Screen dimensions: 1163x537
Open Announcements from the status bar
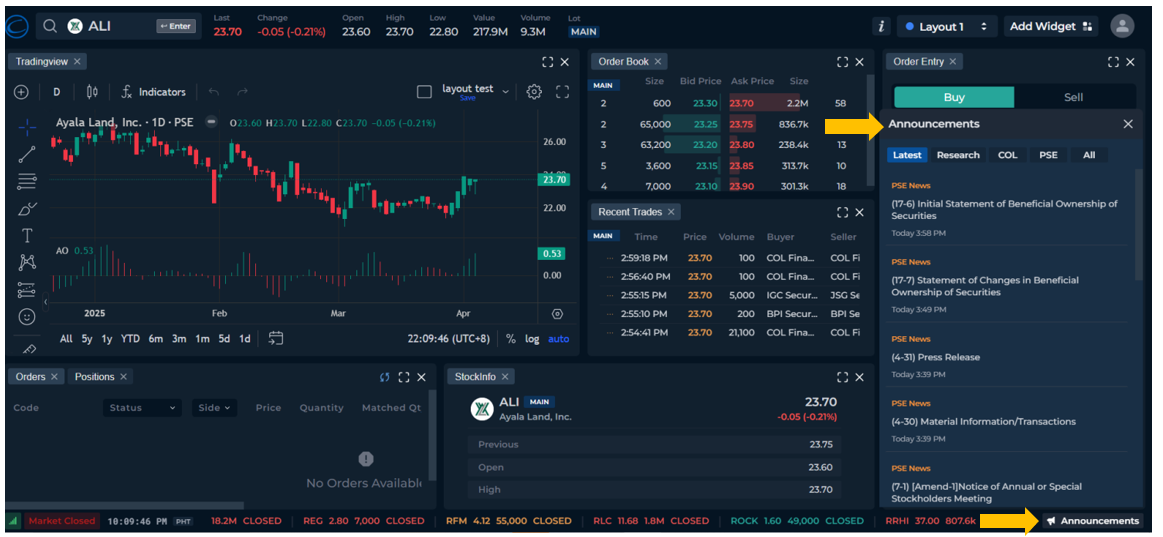pos(1093,521)
